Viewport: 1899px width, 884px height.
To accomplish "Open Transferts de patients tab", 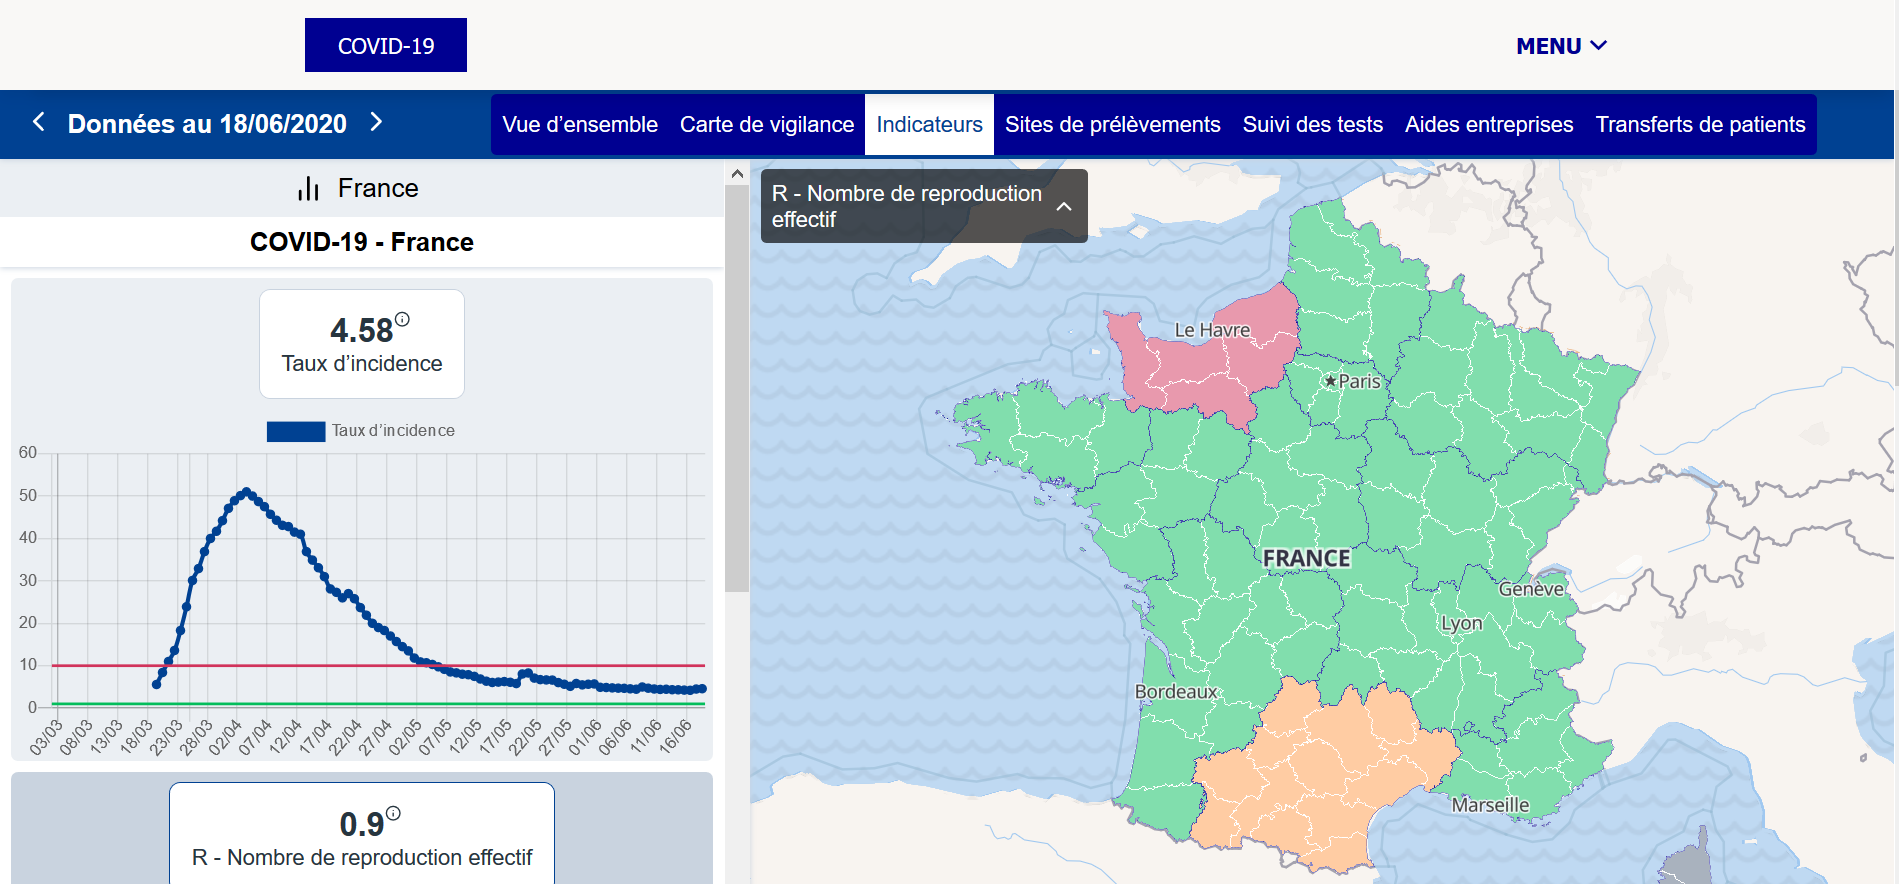I will 1700,125.
